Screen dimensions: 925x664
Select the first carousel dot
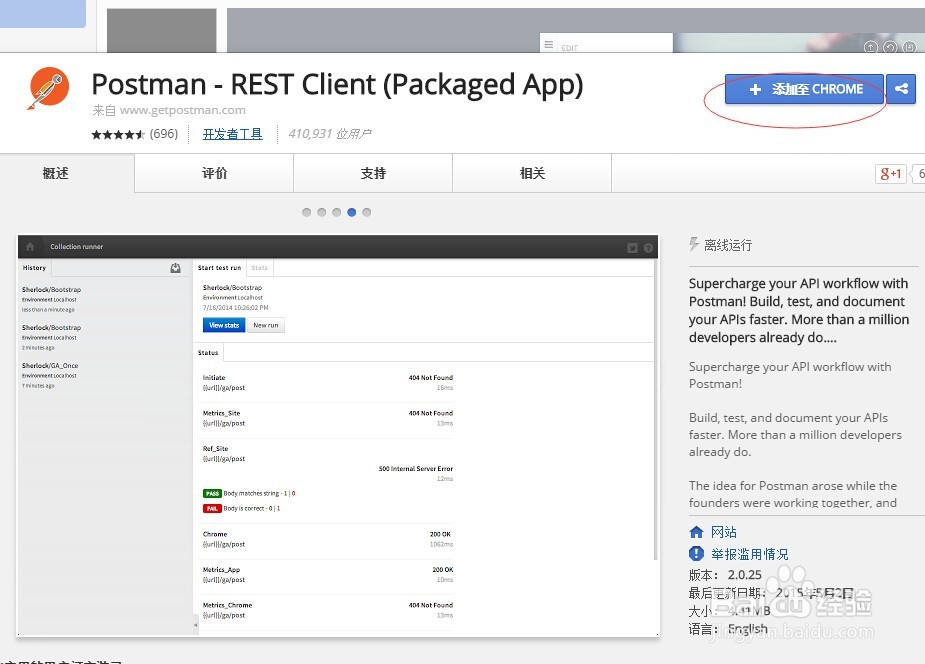click(x=306, y=212)
